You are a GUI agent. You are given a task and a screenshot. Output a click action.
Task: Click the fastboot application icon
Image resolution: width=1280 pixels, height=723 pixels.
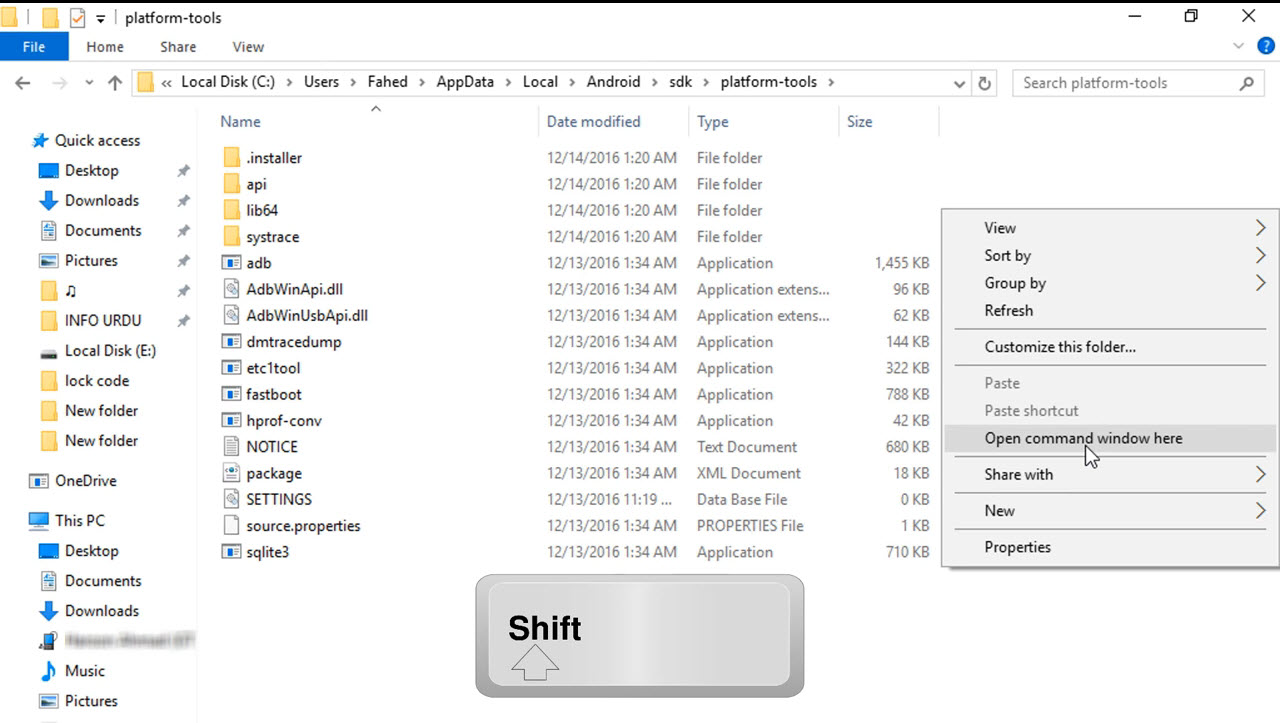(x=231, y=394)
